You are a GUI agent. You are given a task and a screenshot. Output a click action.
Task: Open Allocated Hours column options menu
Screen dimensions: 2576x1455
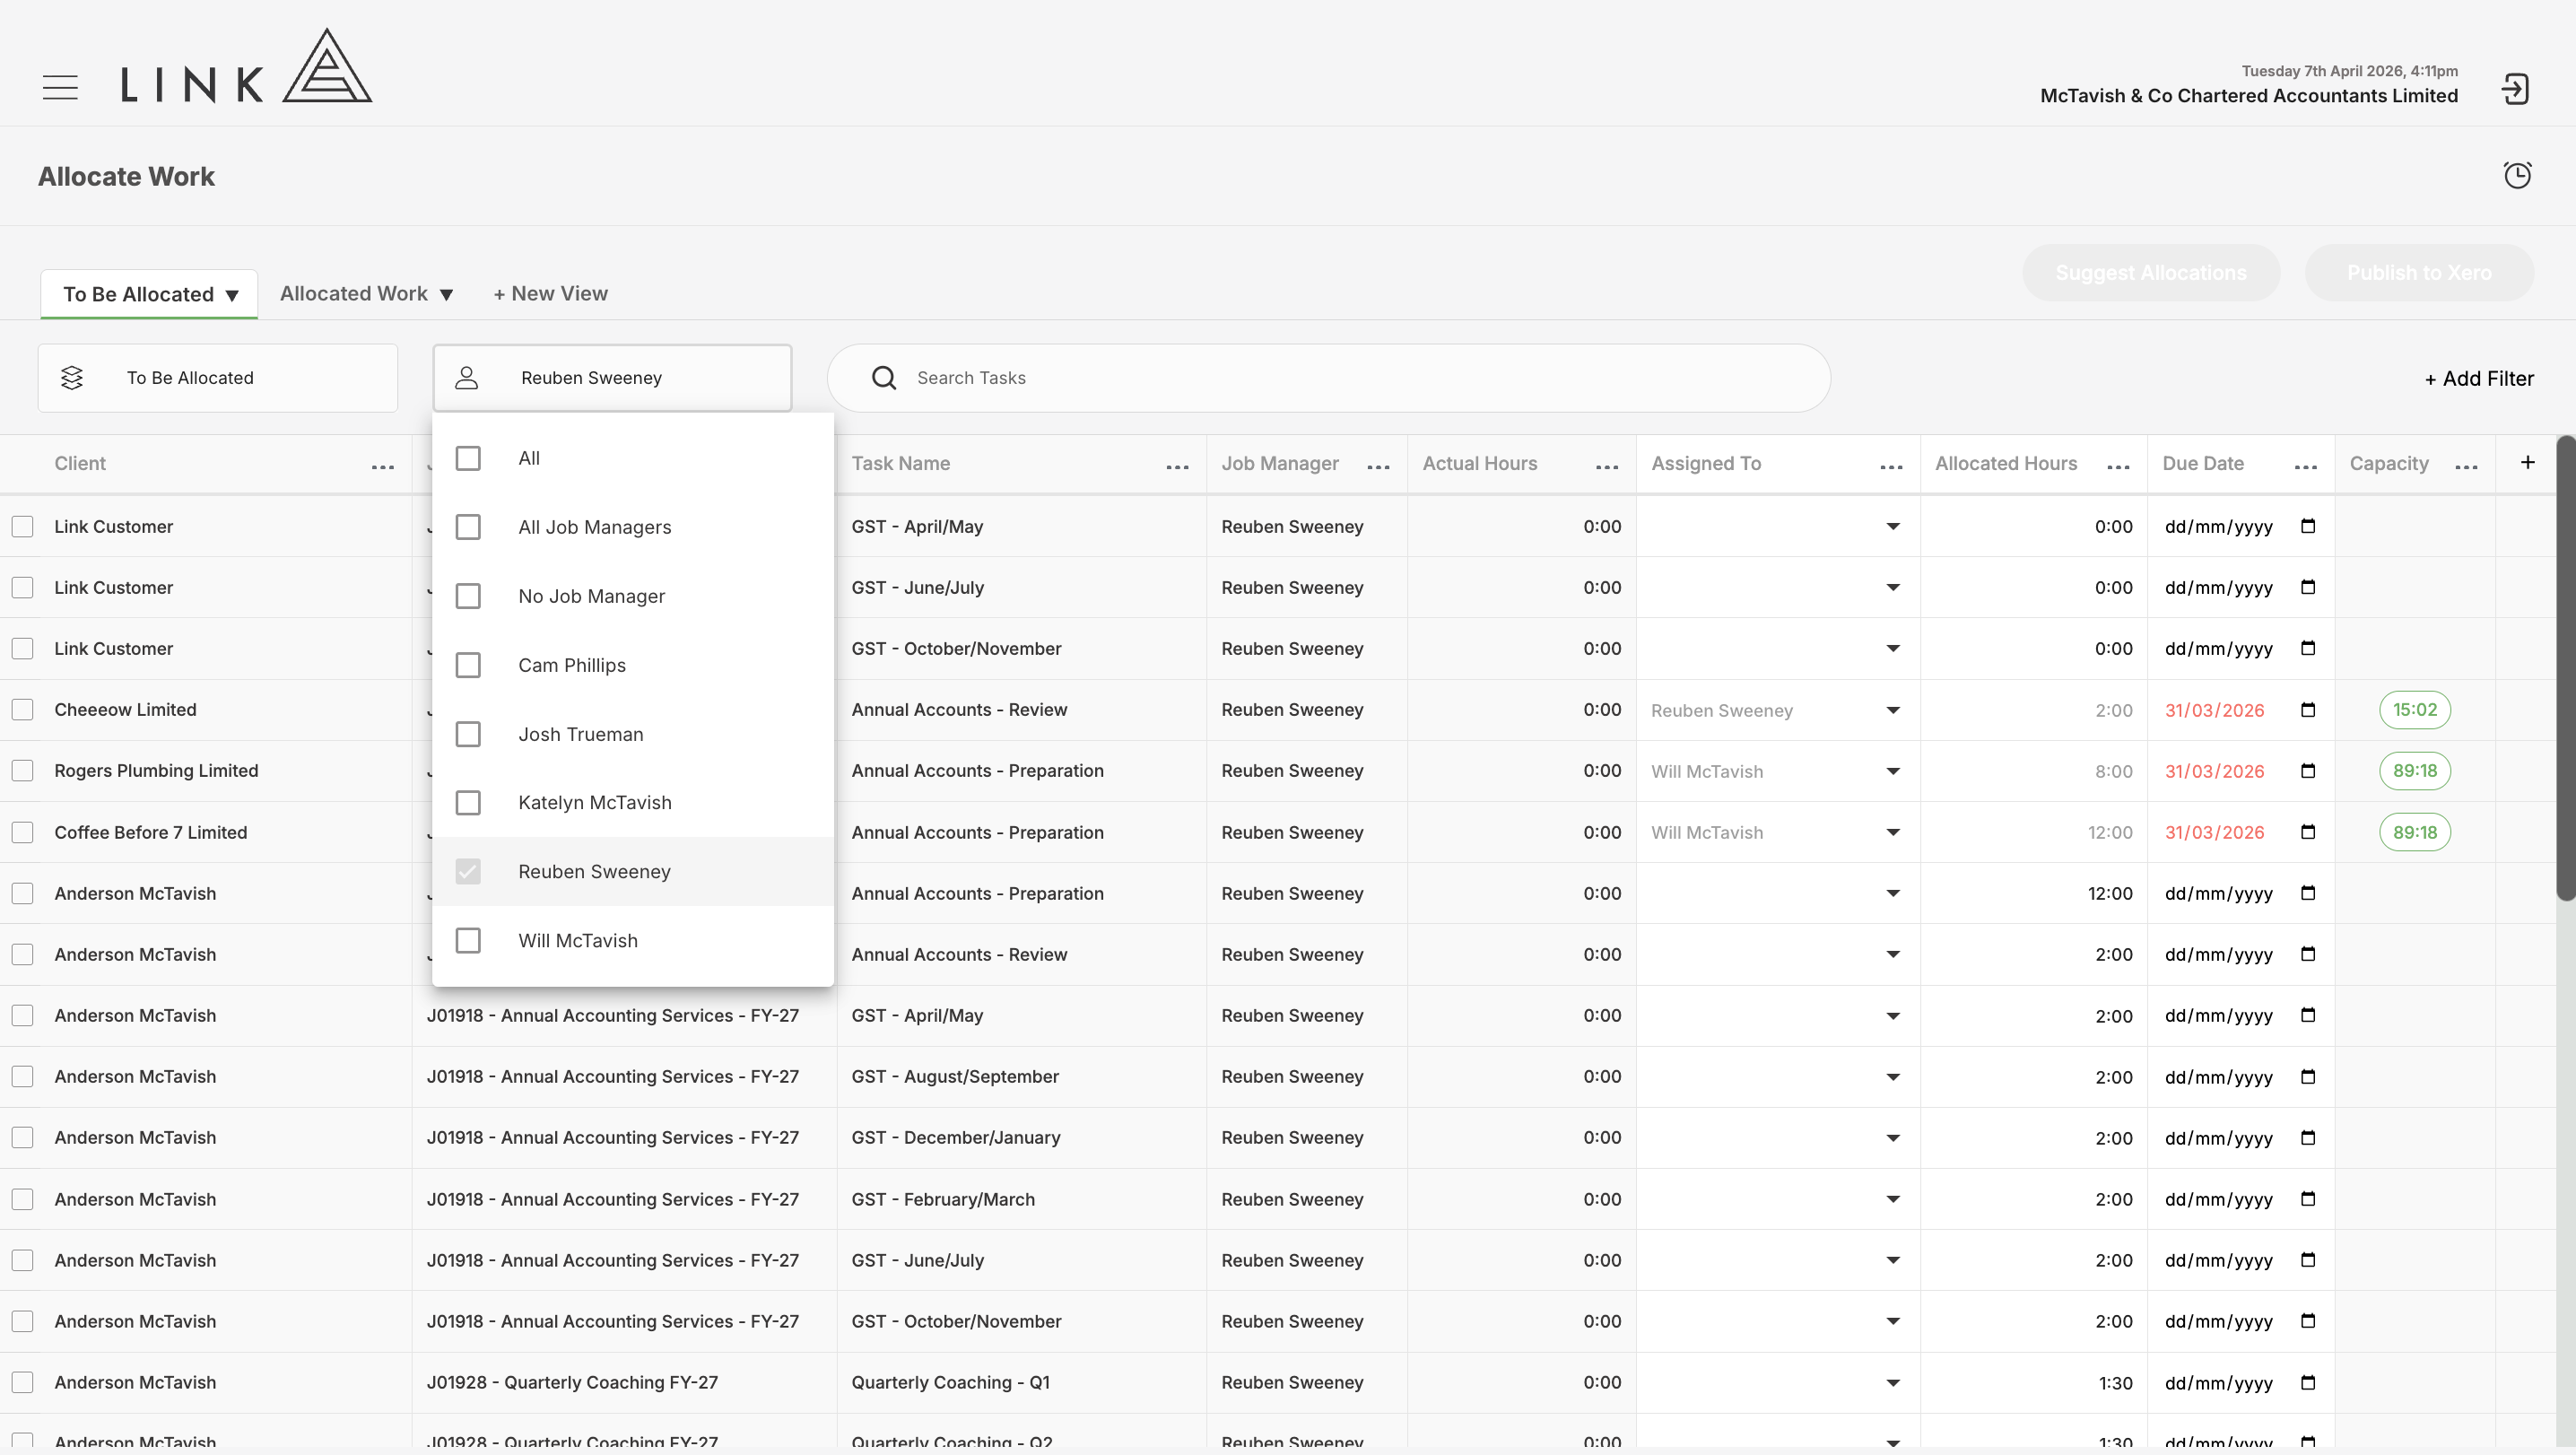click(2118, 466)
